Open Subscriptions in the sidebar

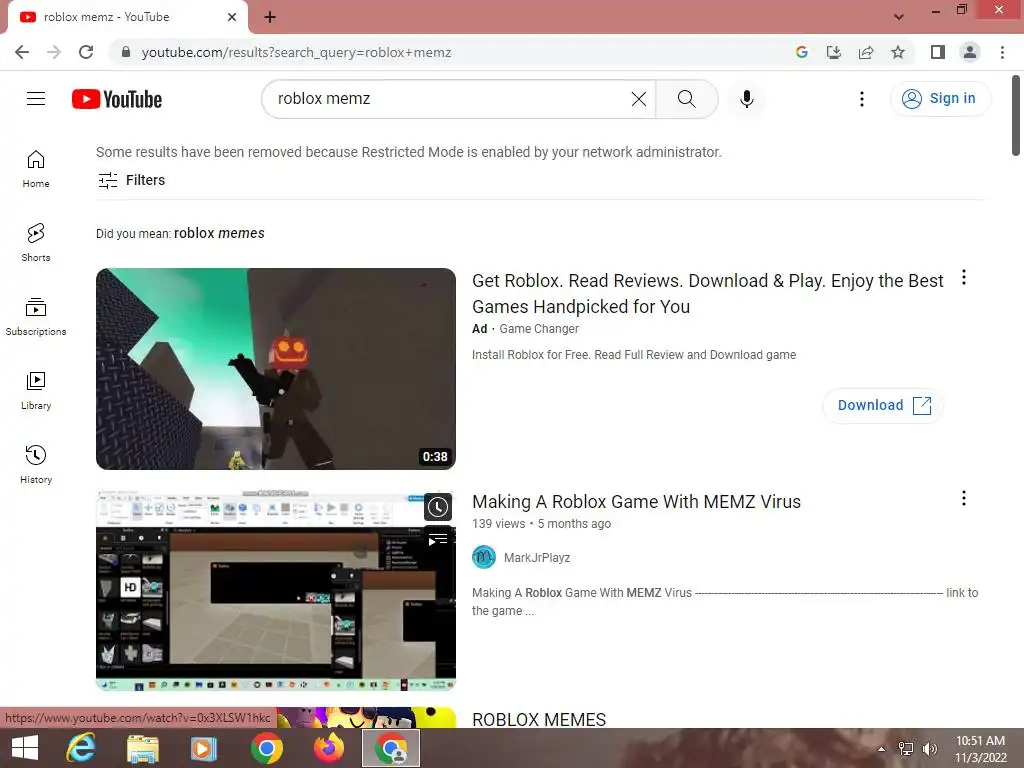coord(36,317)
